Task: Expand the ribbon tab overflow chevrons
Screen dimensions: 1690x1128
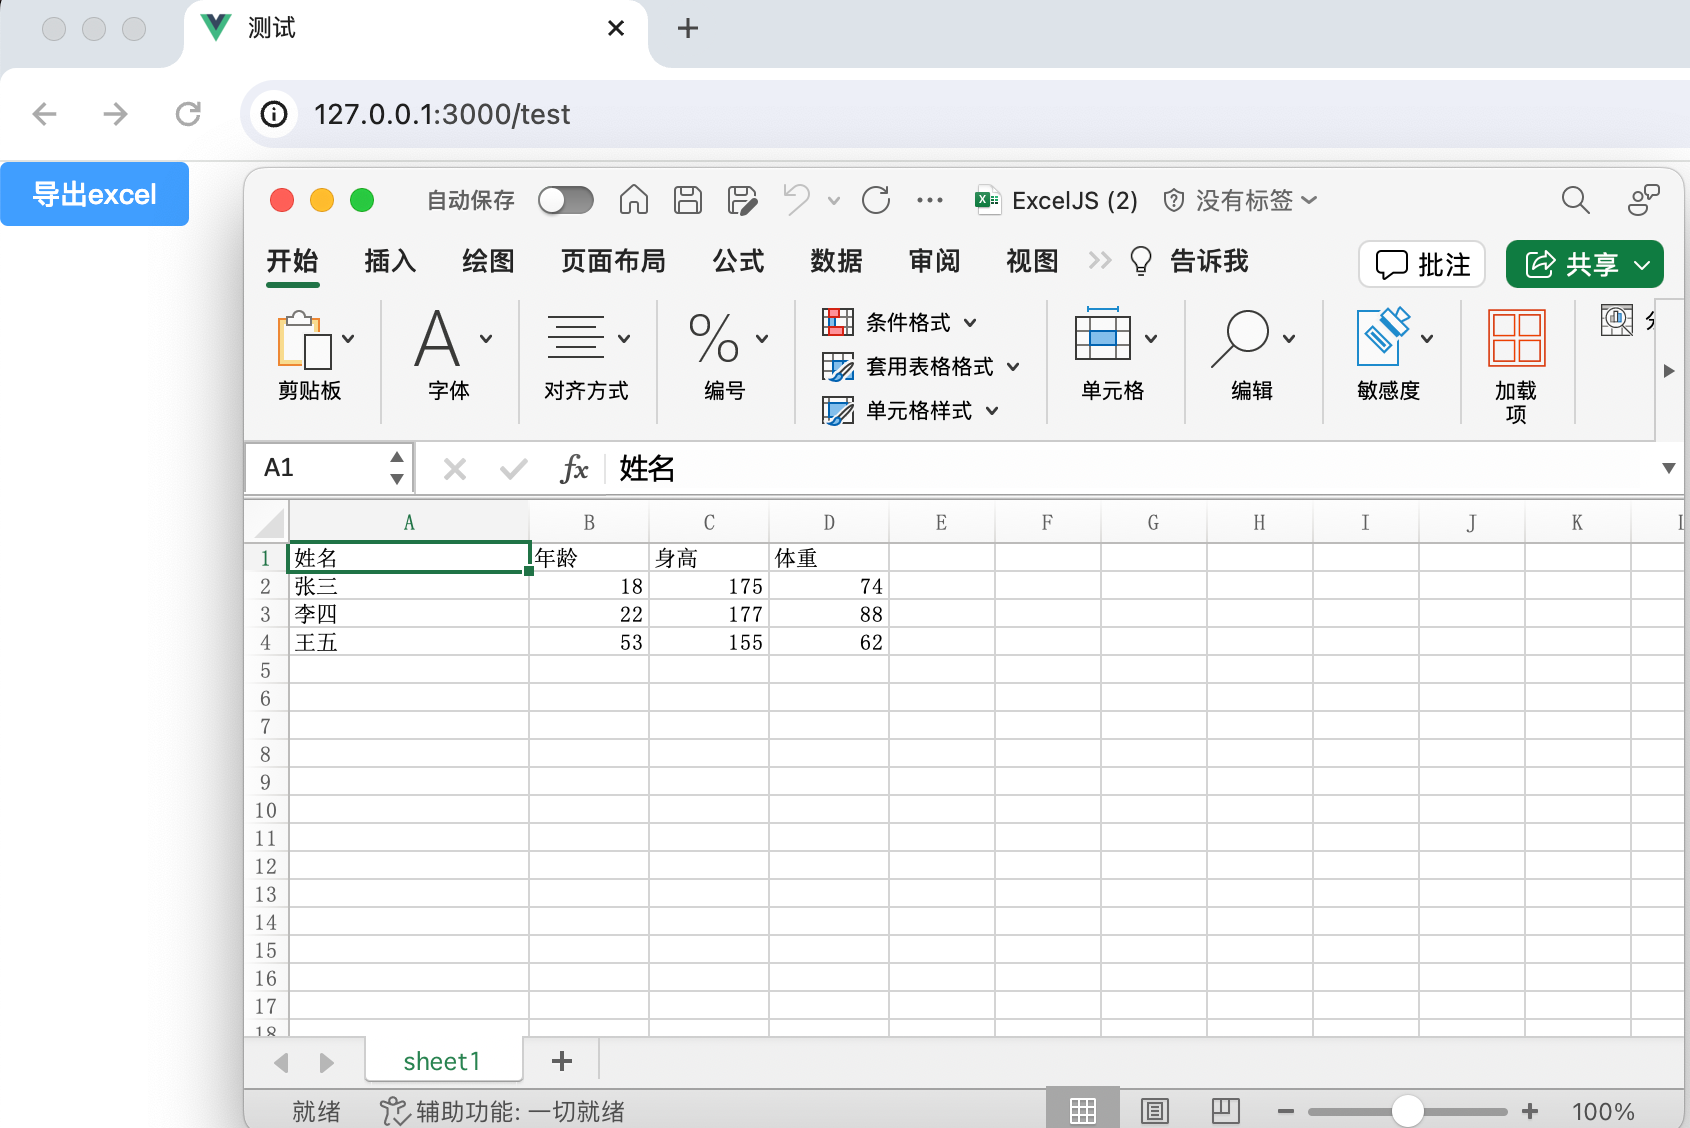Action: (x=1100, y=261)
